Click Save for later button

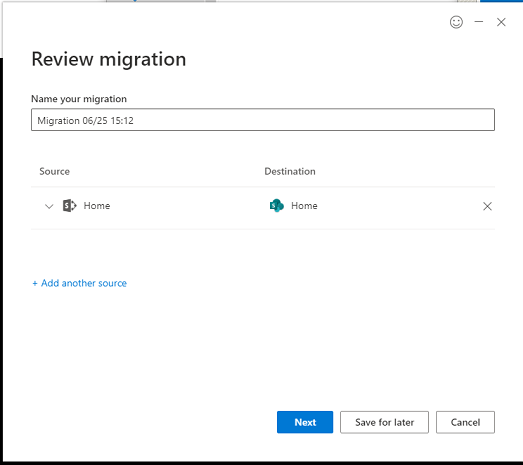384,422
